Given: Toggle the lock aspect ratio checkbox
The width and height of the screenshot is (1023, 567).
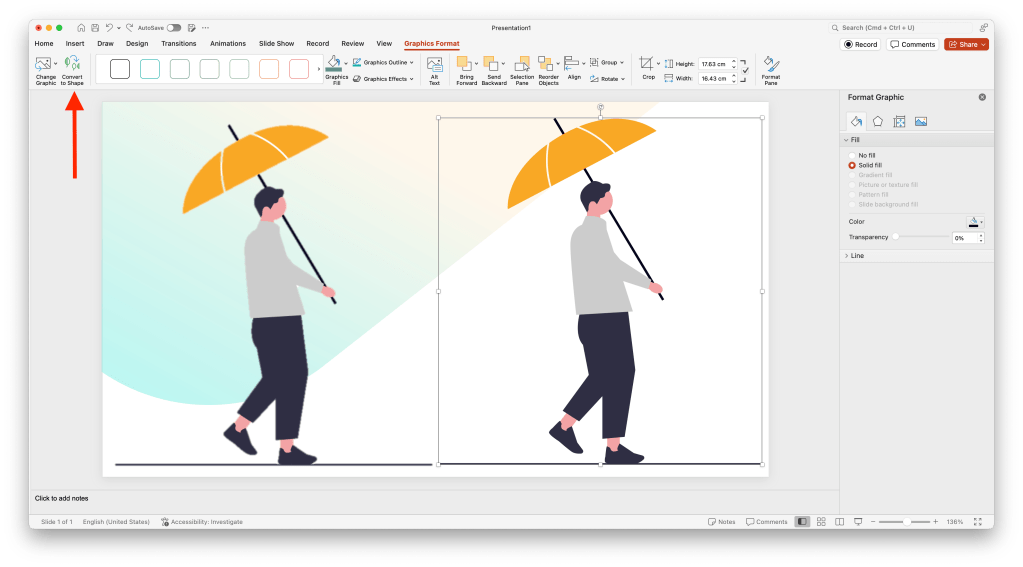Looking at the screenshot, I should [745, 70].
